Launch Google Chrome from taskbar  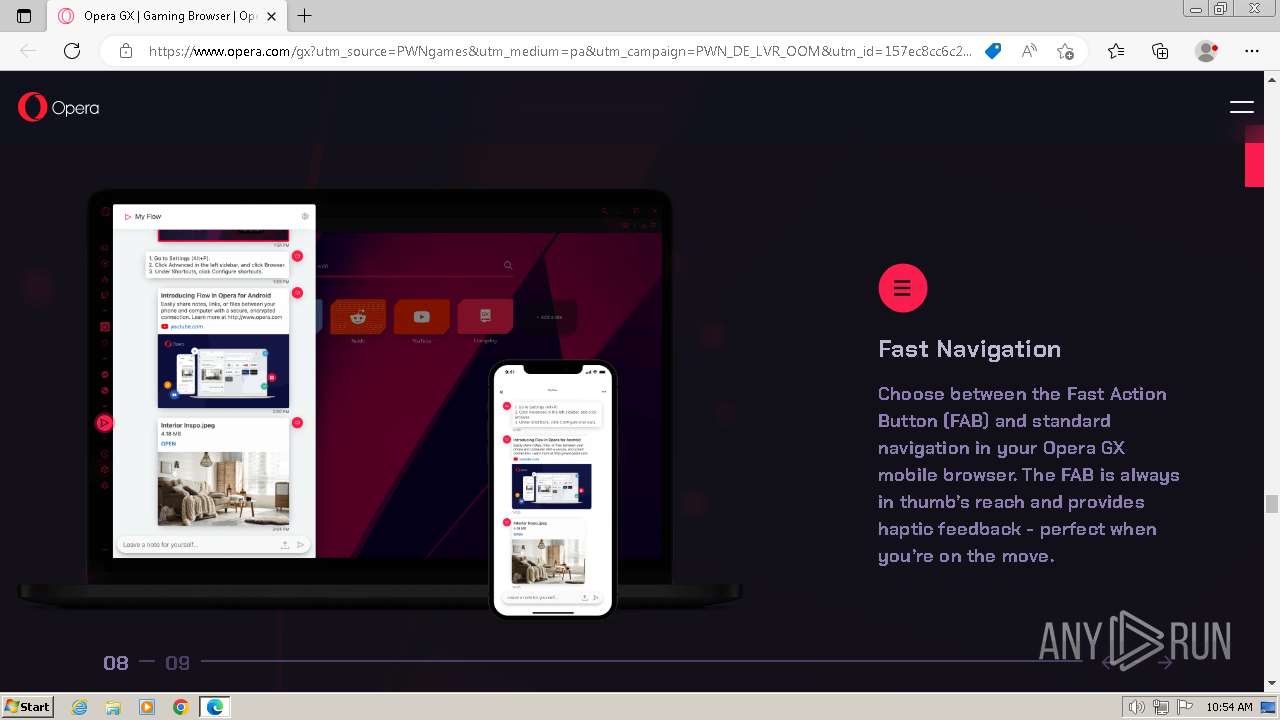(x=180, y=707)
